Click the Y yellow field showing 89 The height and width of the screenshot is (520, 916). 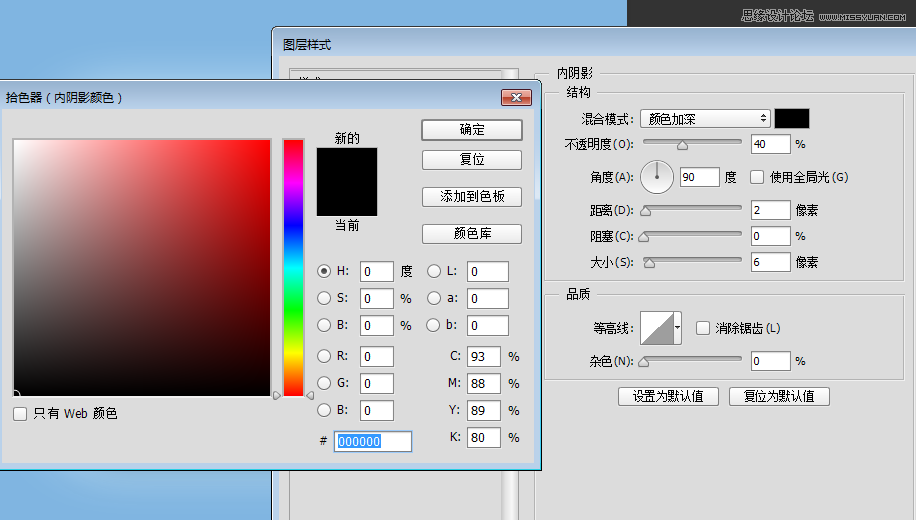pyautogui.click(x=484, y=410)
